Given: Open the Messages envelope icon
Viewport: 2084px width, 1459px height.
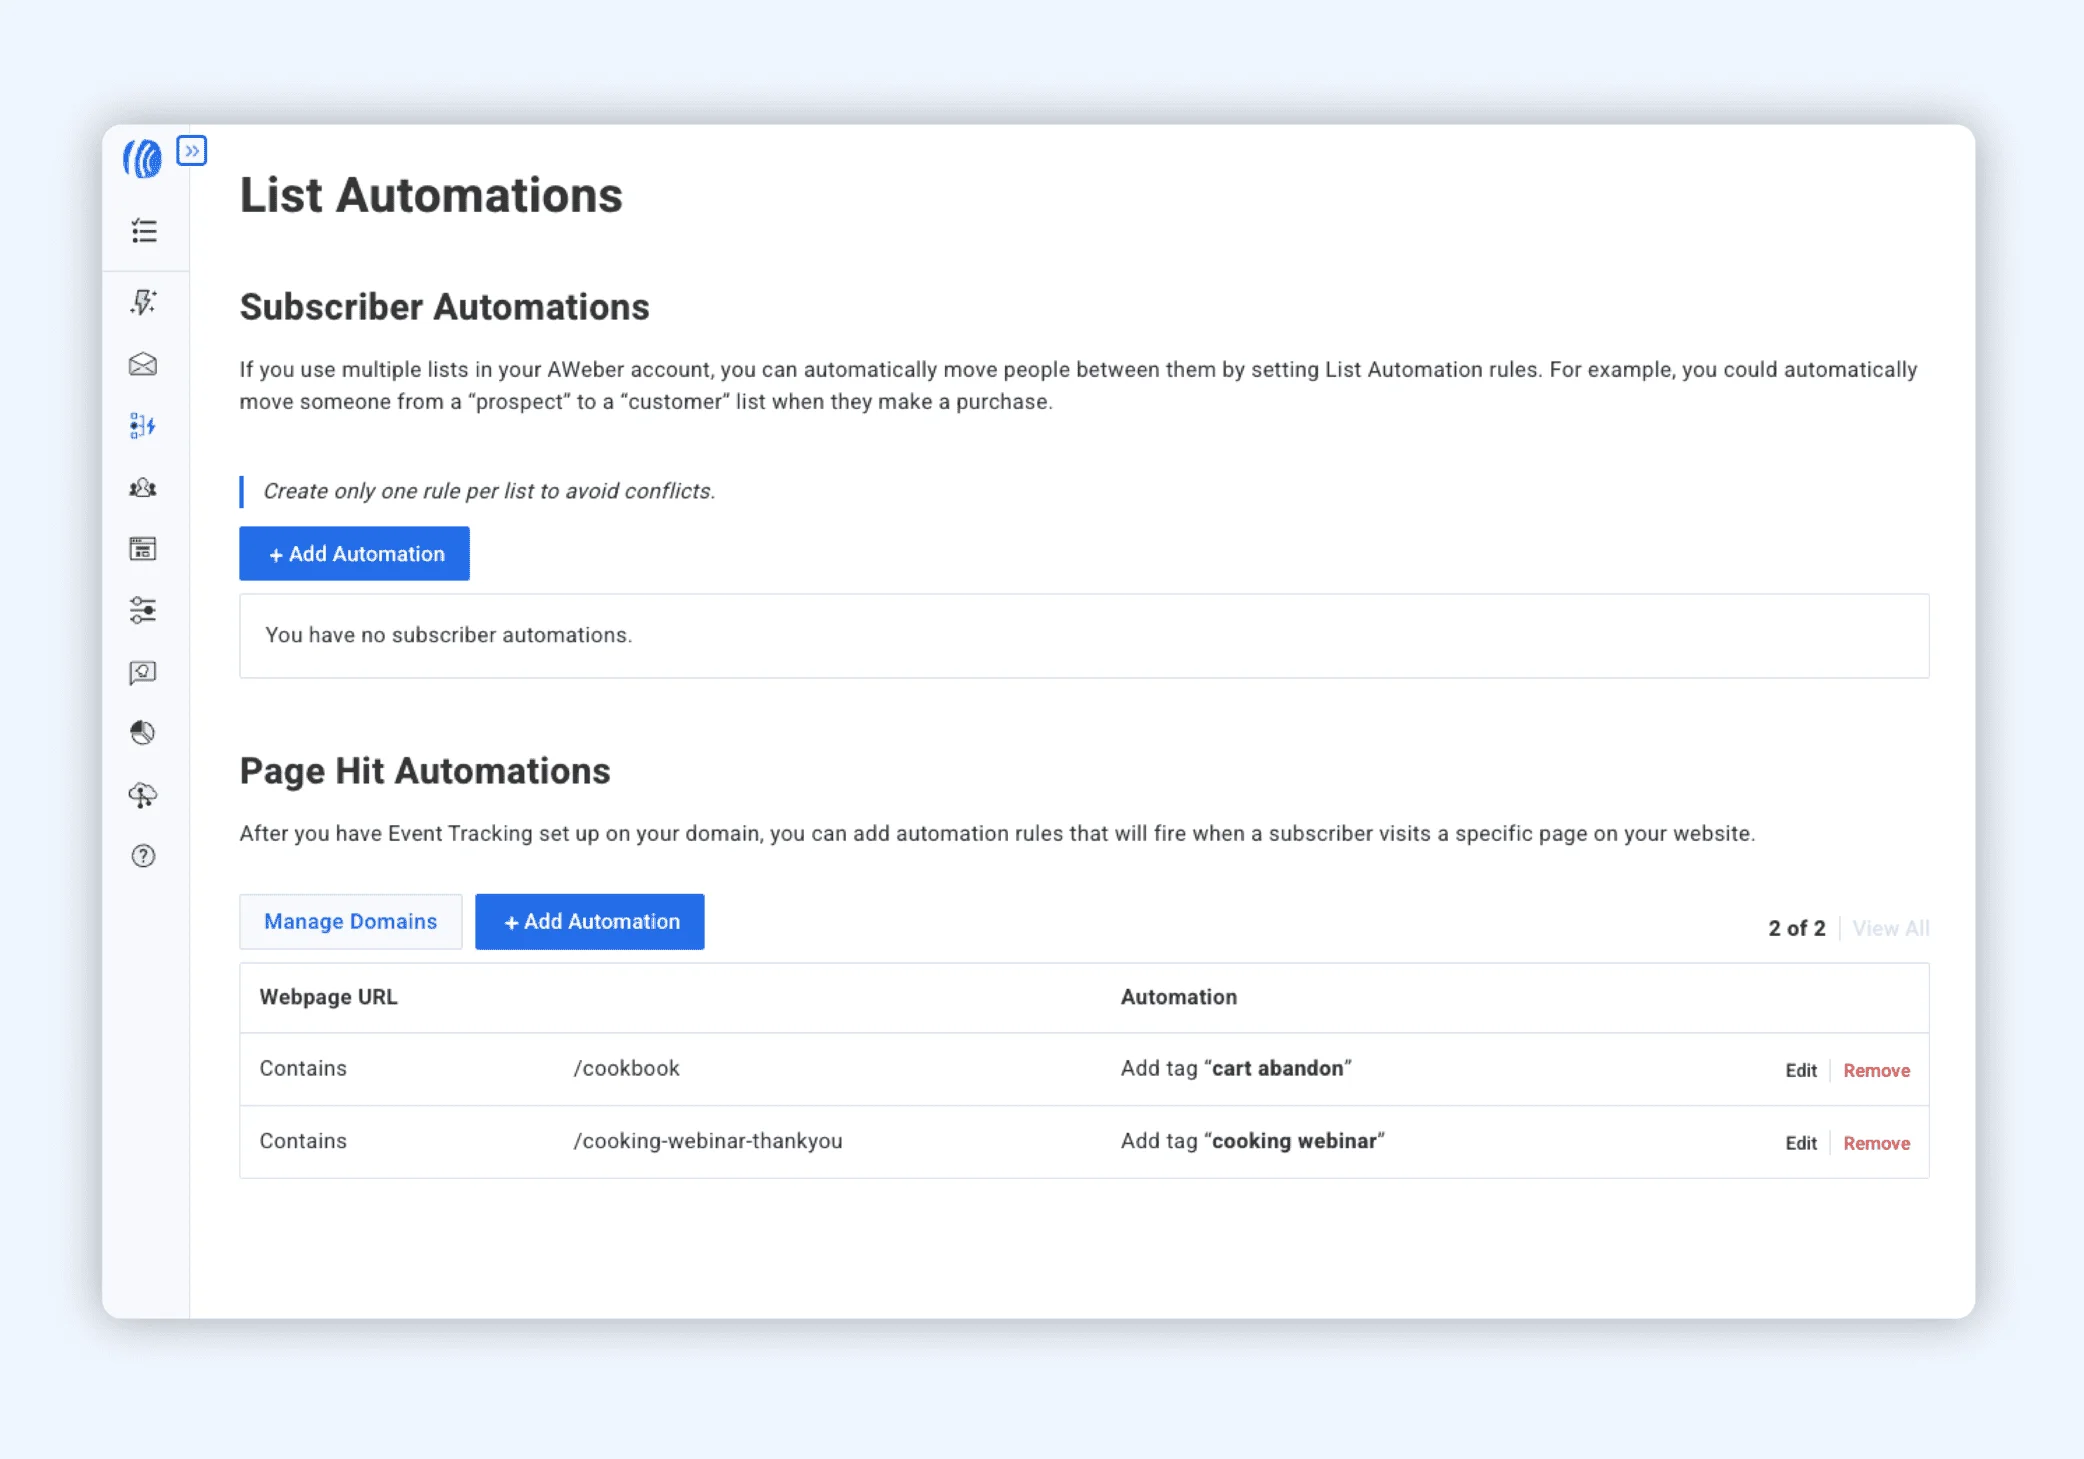Looking at the screenshot, I should tap(143, 364).
